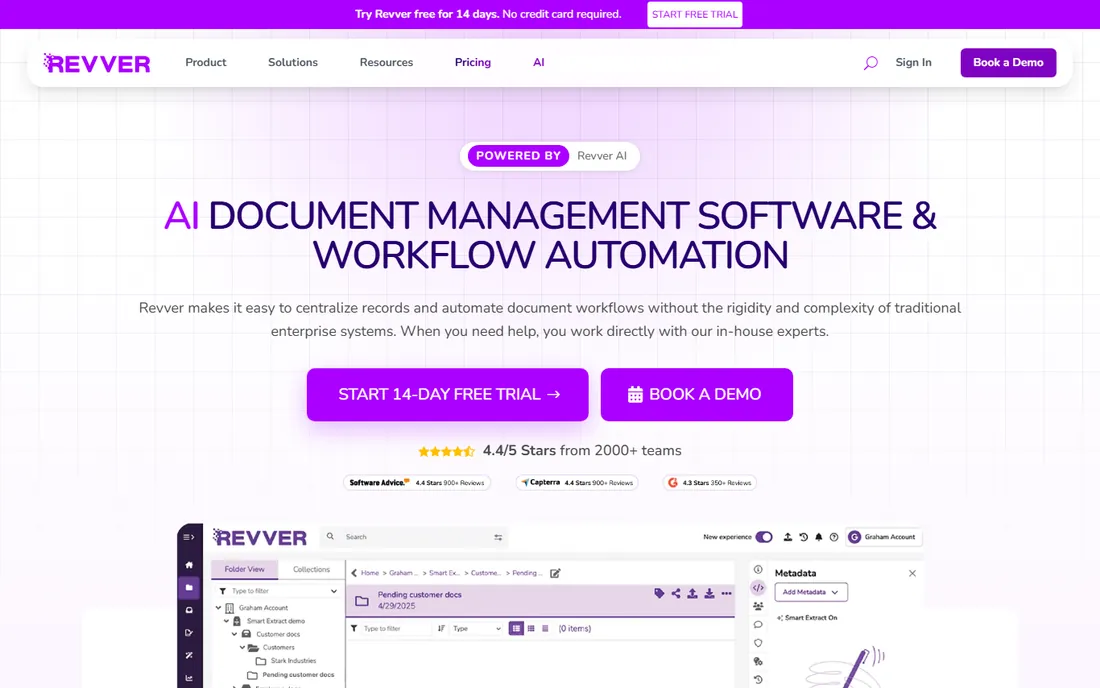Switch to the compact list view button
The width and height of the screenshot is (1100, 688).
tap(545, 628)
